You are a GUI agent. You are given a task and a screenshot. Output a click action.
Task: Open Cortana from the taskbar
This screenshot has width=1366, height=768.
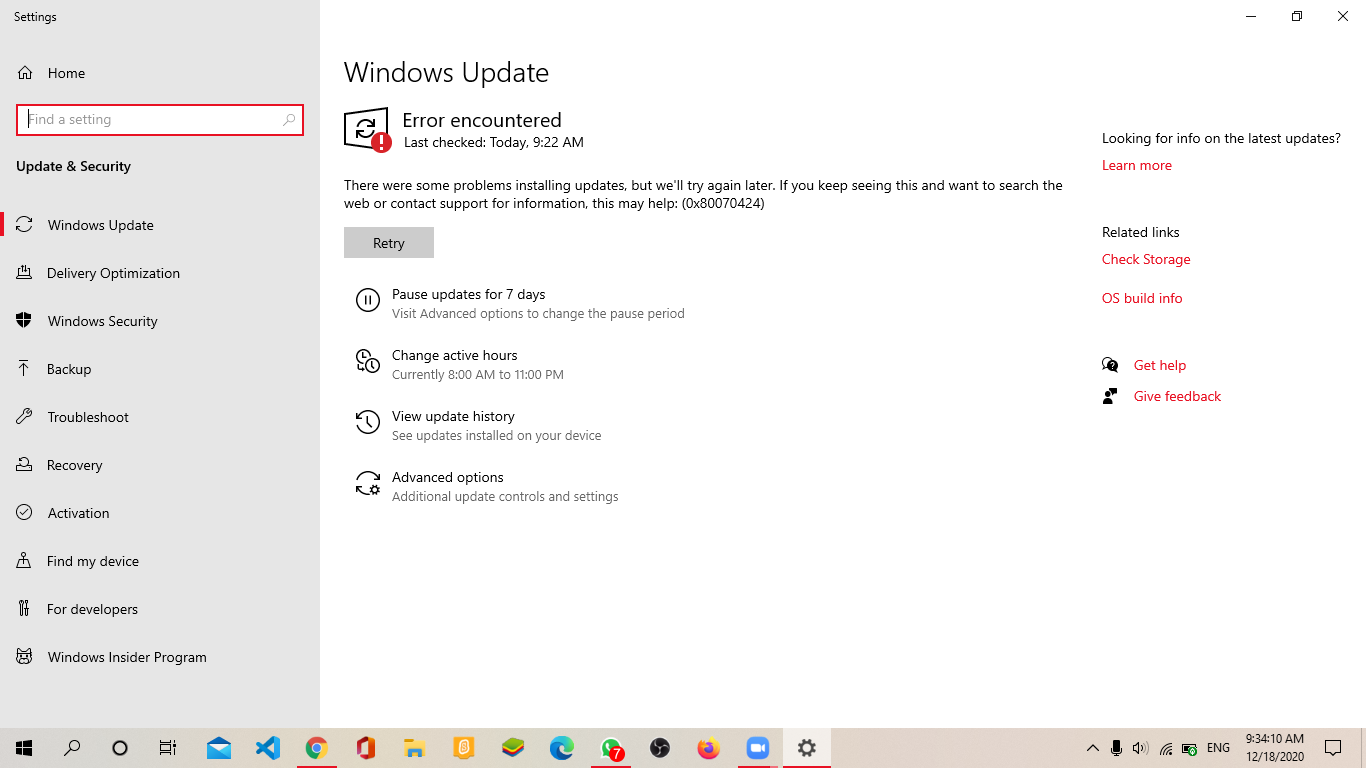coord(120,748)
